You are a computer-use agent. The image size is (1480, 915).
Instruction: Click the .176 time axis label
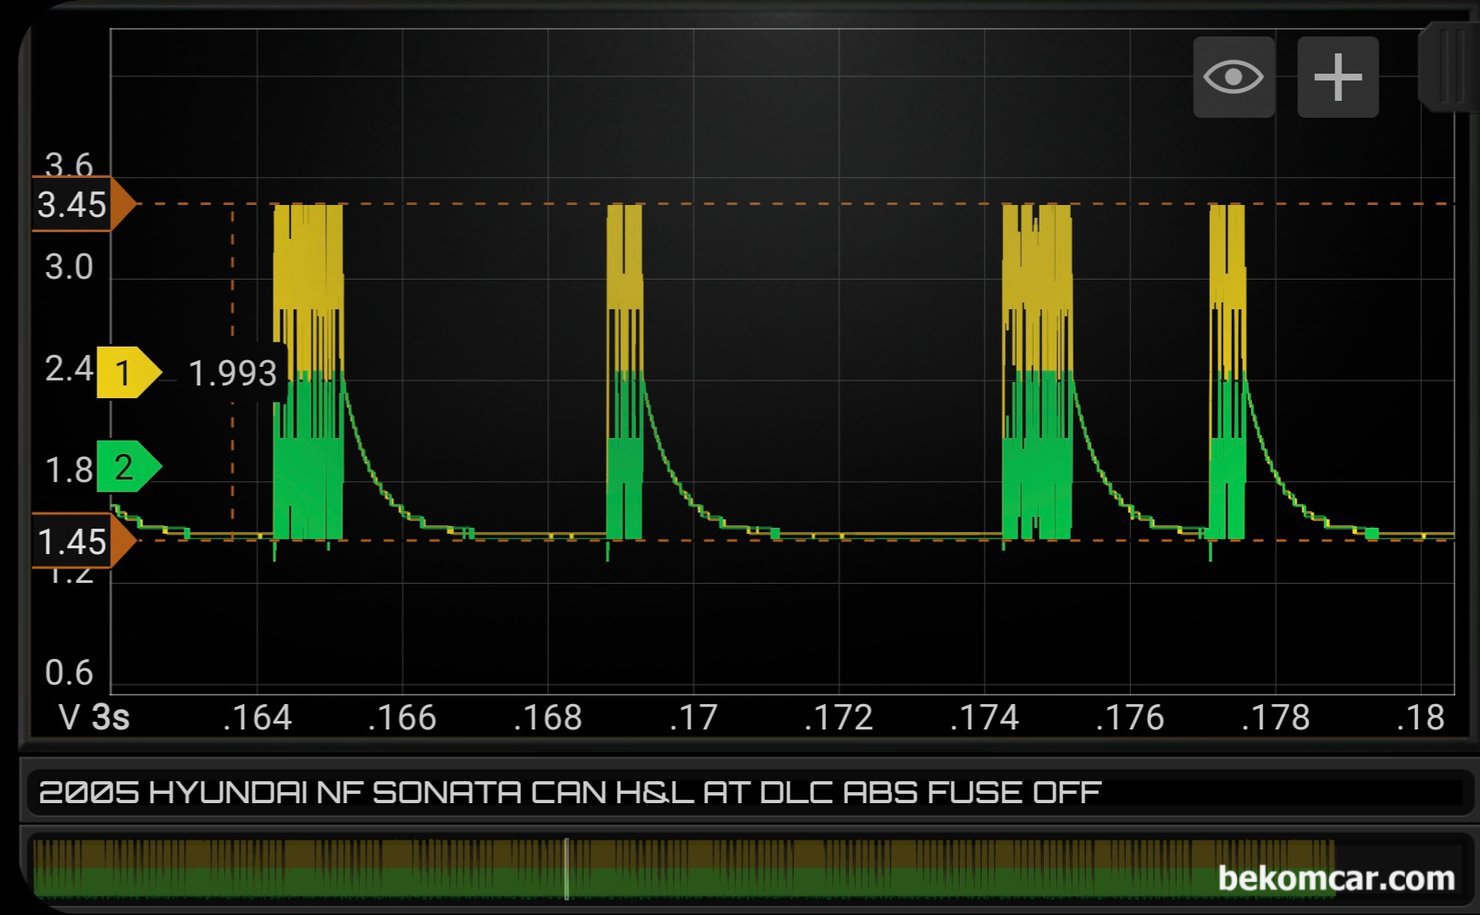1130,718
